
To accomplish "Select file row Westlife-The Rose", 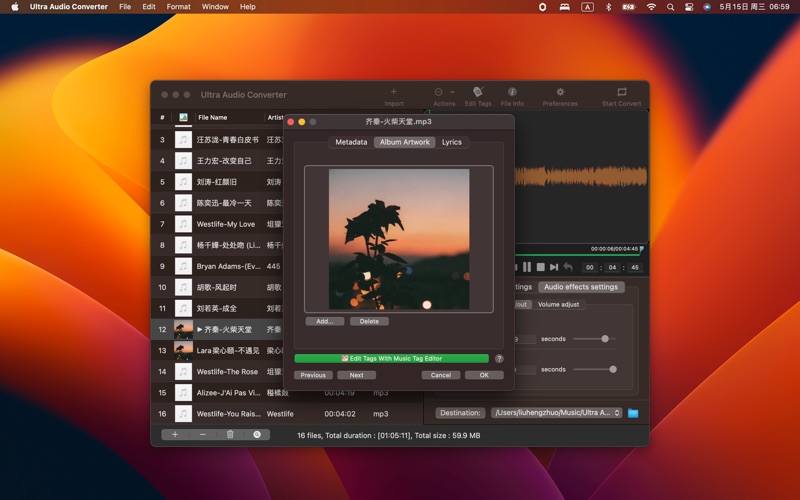I will tap(227, 371).
